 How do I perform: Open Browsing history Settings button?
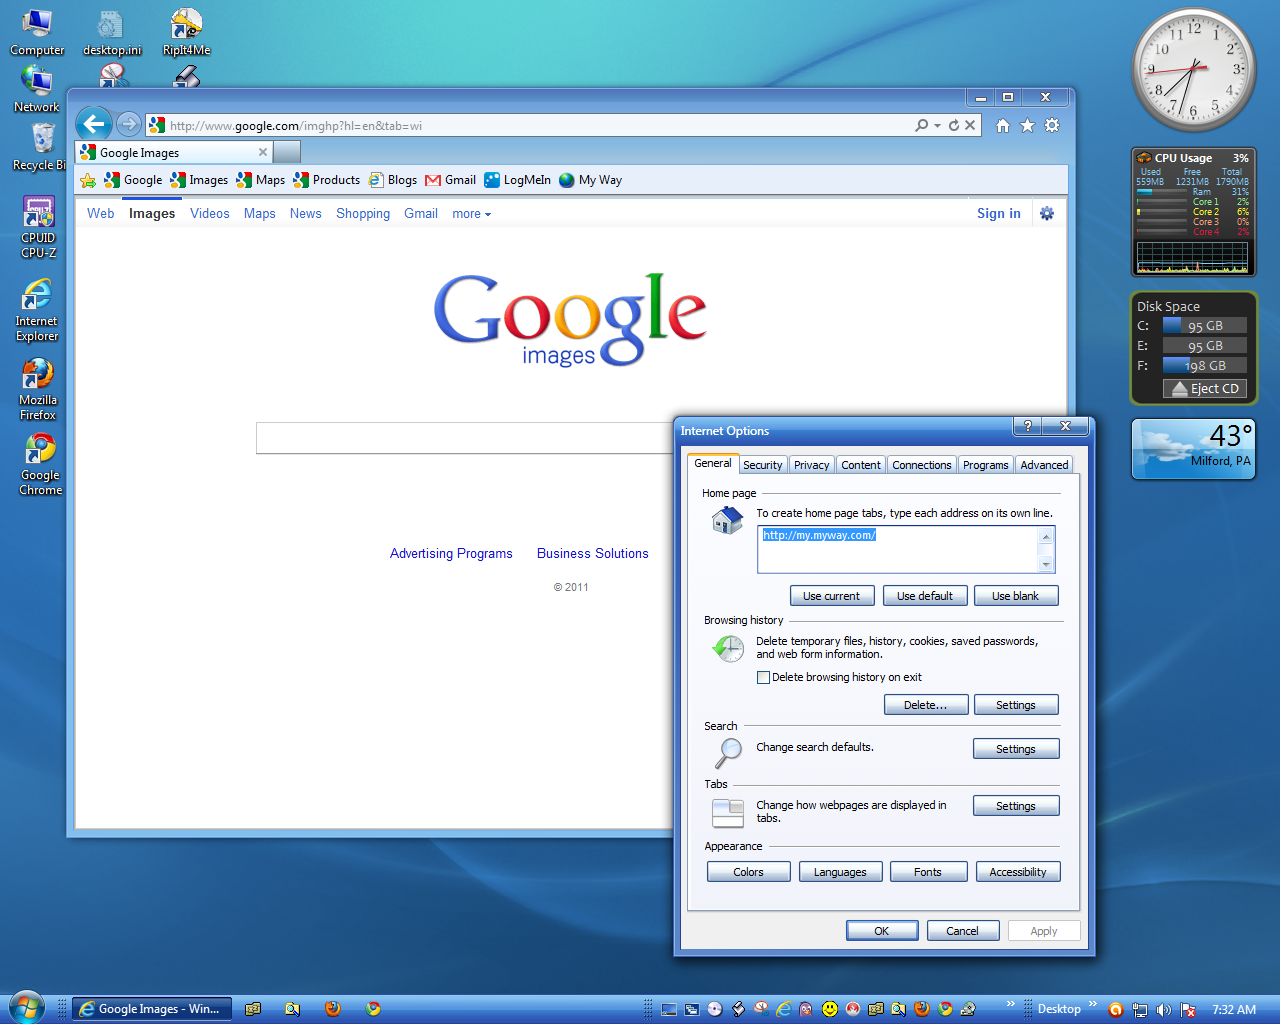point(1016,705)
